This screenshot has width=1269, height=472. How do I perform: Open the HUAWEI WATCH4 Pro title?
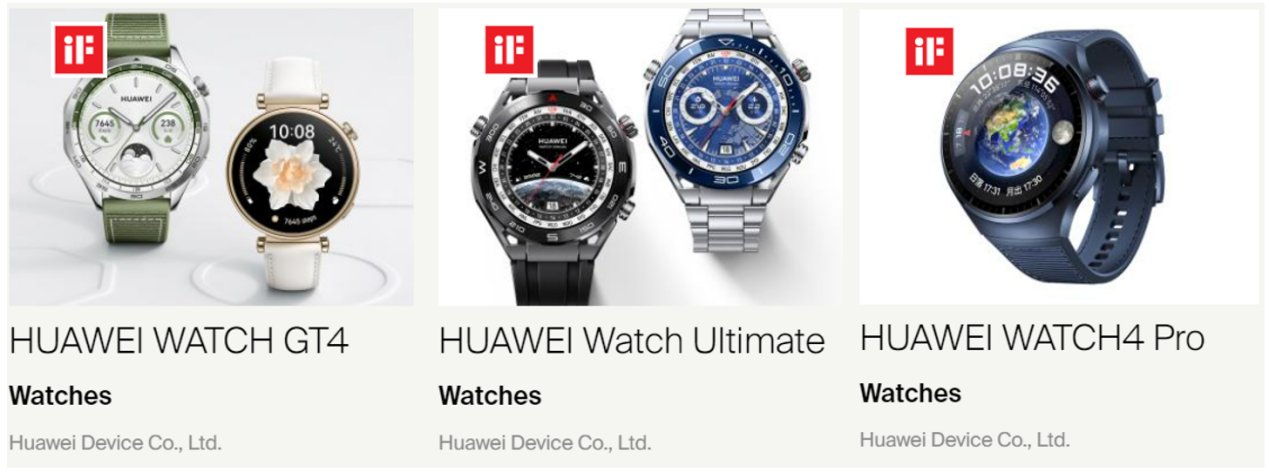tap(1032, 338)
